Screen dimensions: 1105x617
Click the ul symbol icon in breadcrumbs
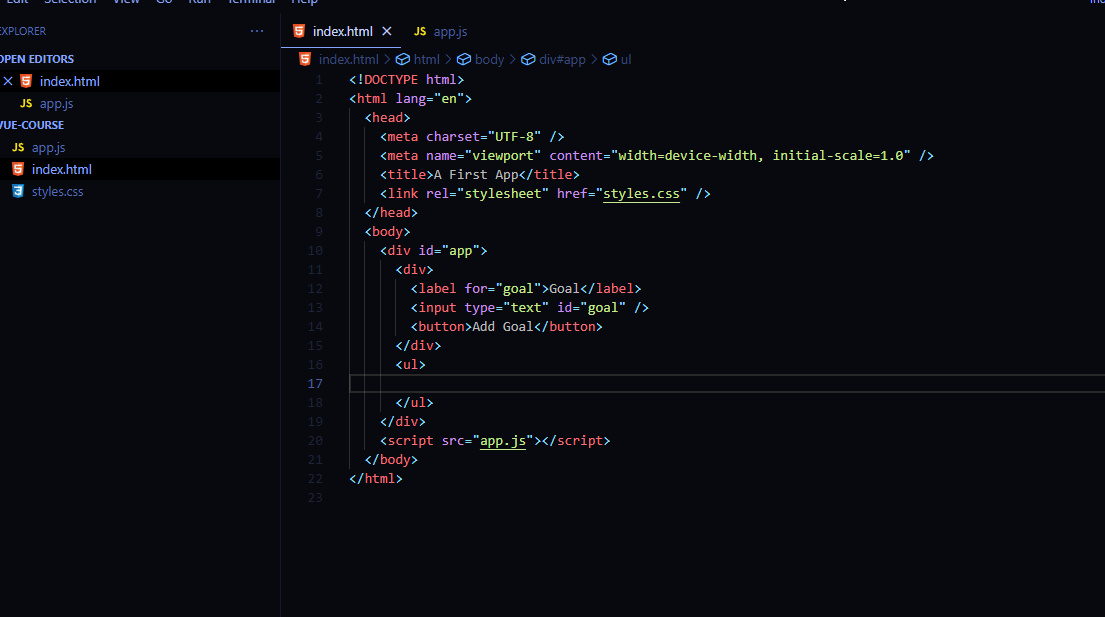(608, 60)
